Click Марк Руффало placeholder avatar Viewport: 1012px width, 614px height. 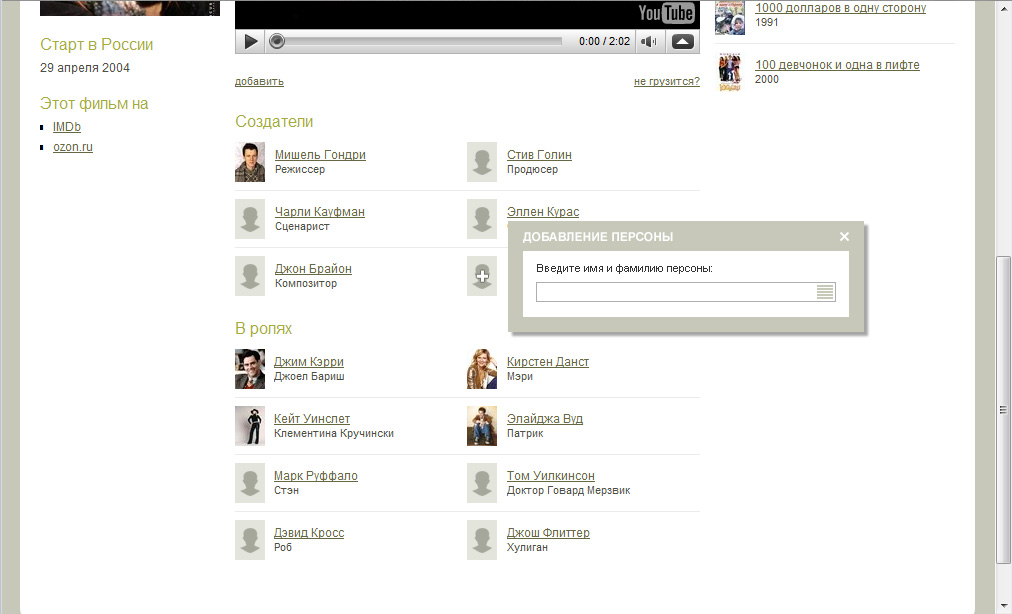coord(250,483)
